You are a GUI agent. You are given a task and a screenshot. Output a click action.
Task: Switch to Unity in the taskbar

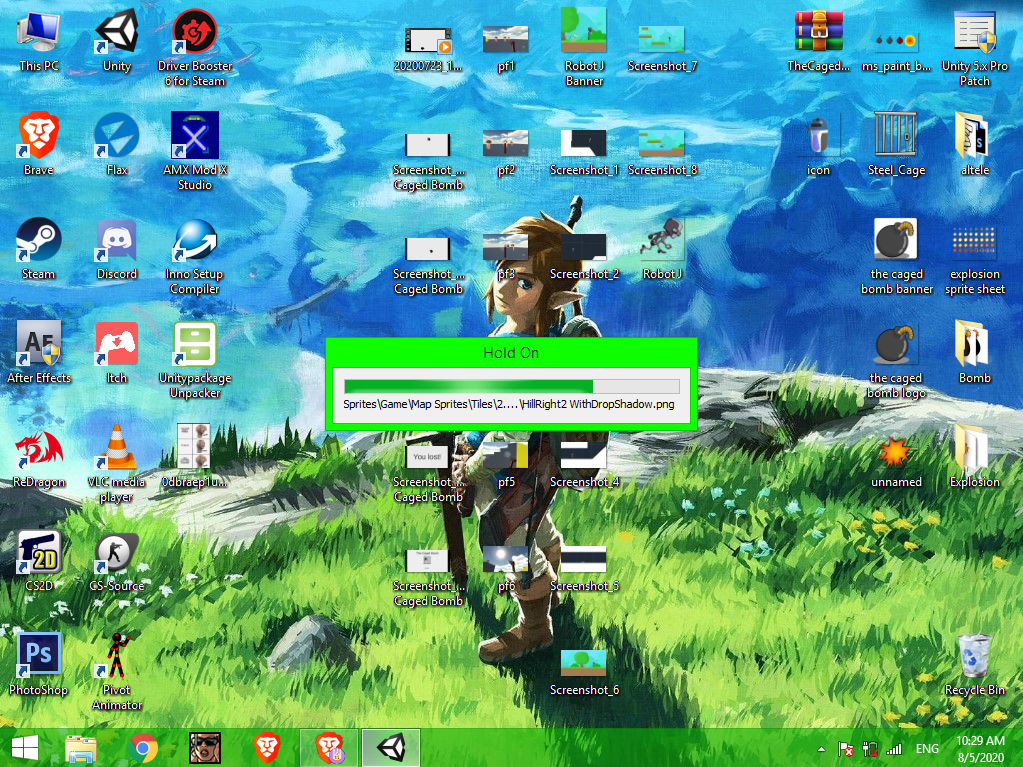click(x=391, y=747)
